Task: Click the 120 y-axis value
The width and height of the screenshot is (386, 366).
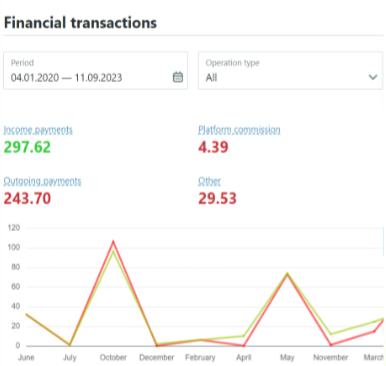Action: (14, 228)
